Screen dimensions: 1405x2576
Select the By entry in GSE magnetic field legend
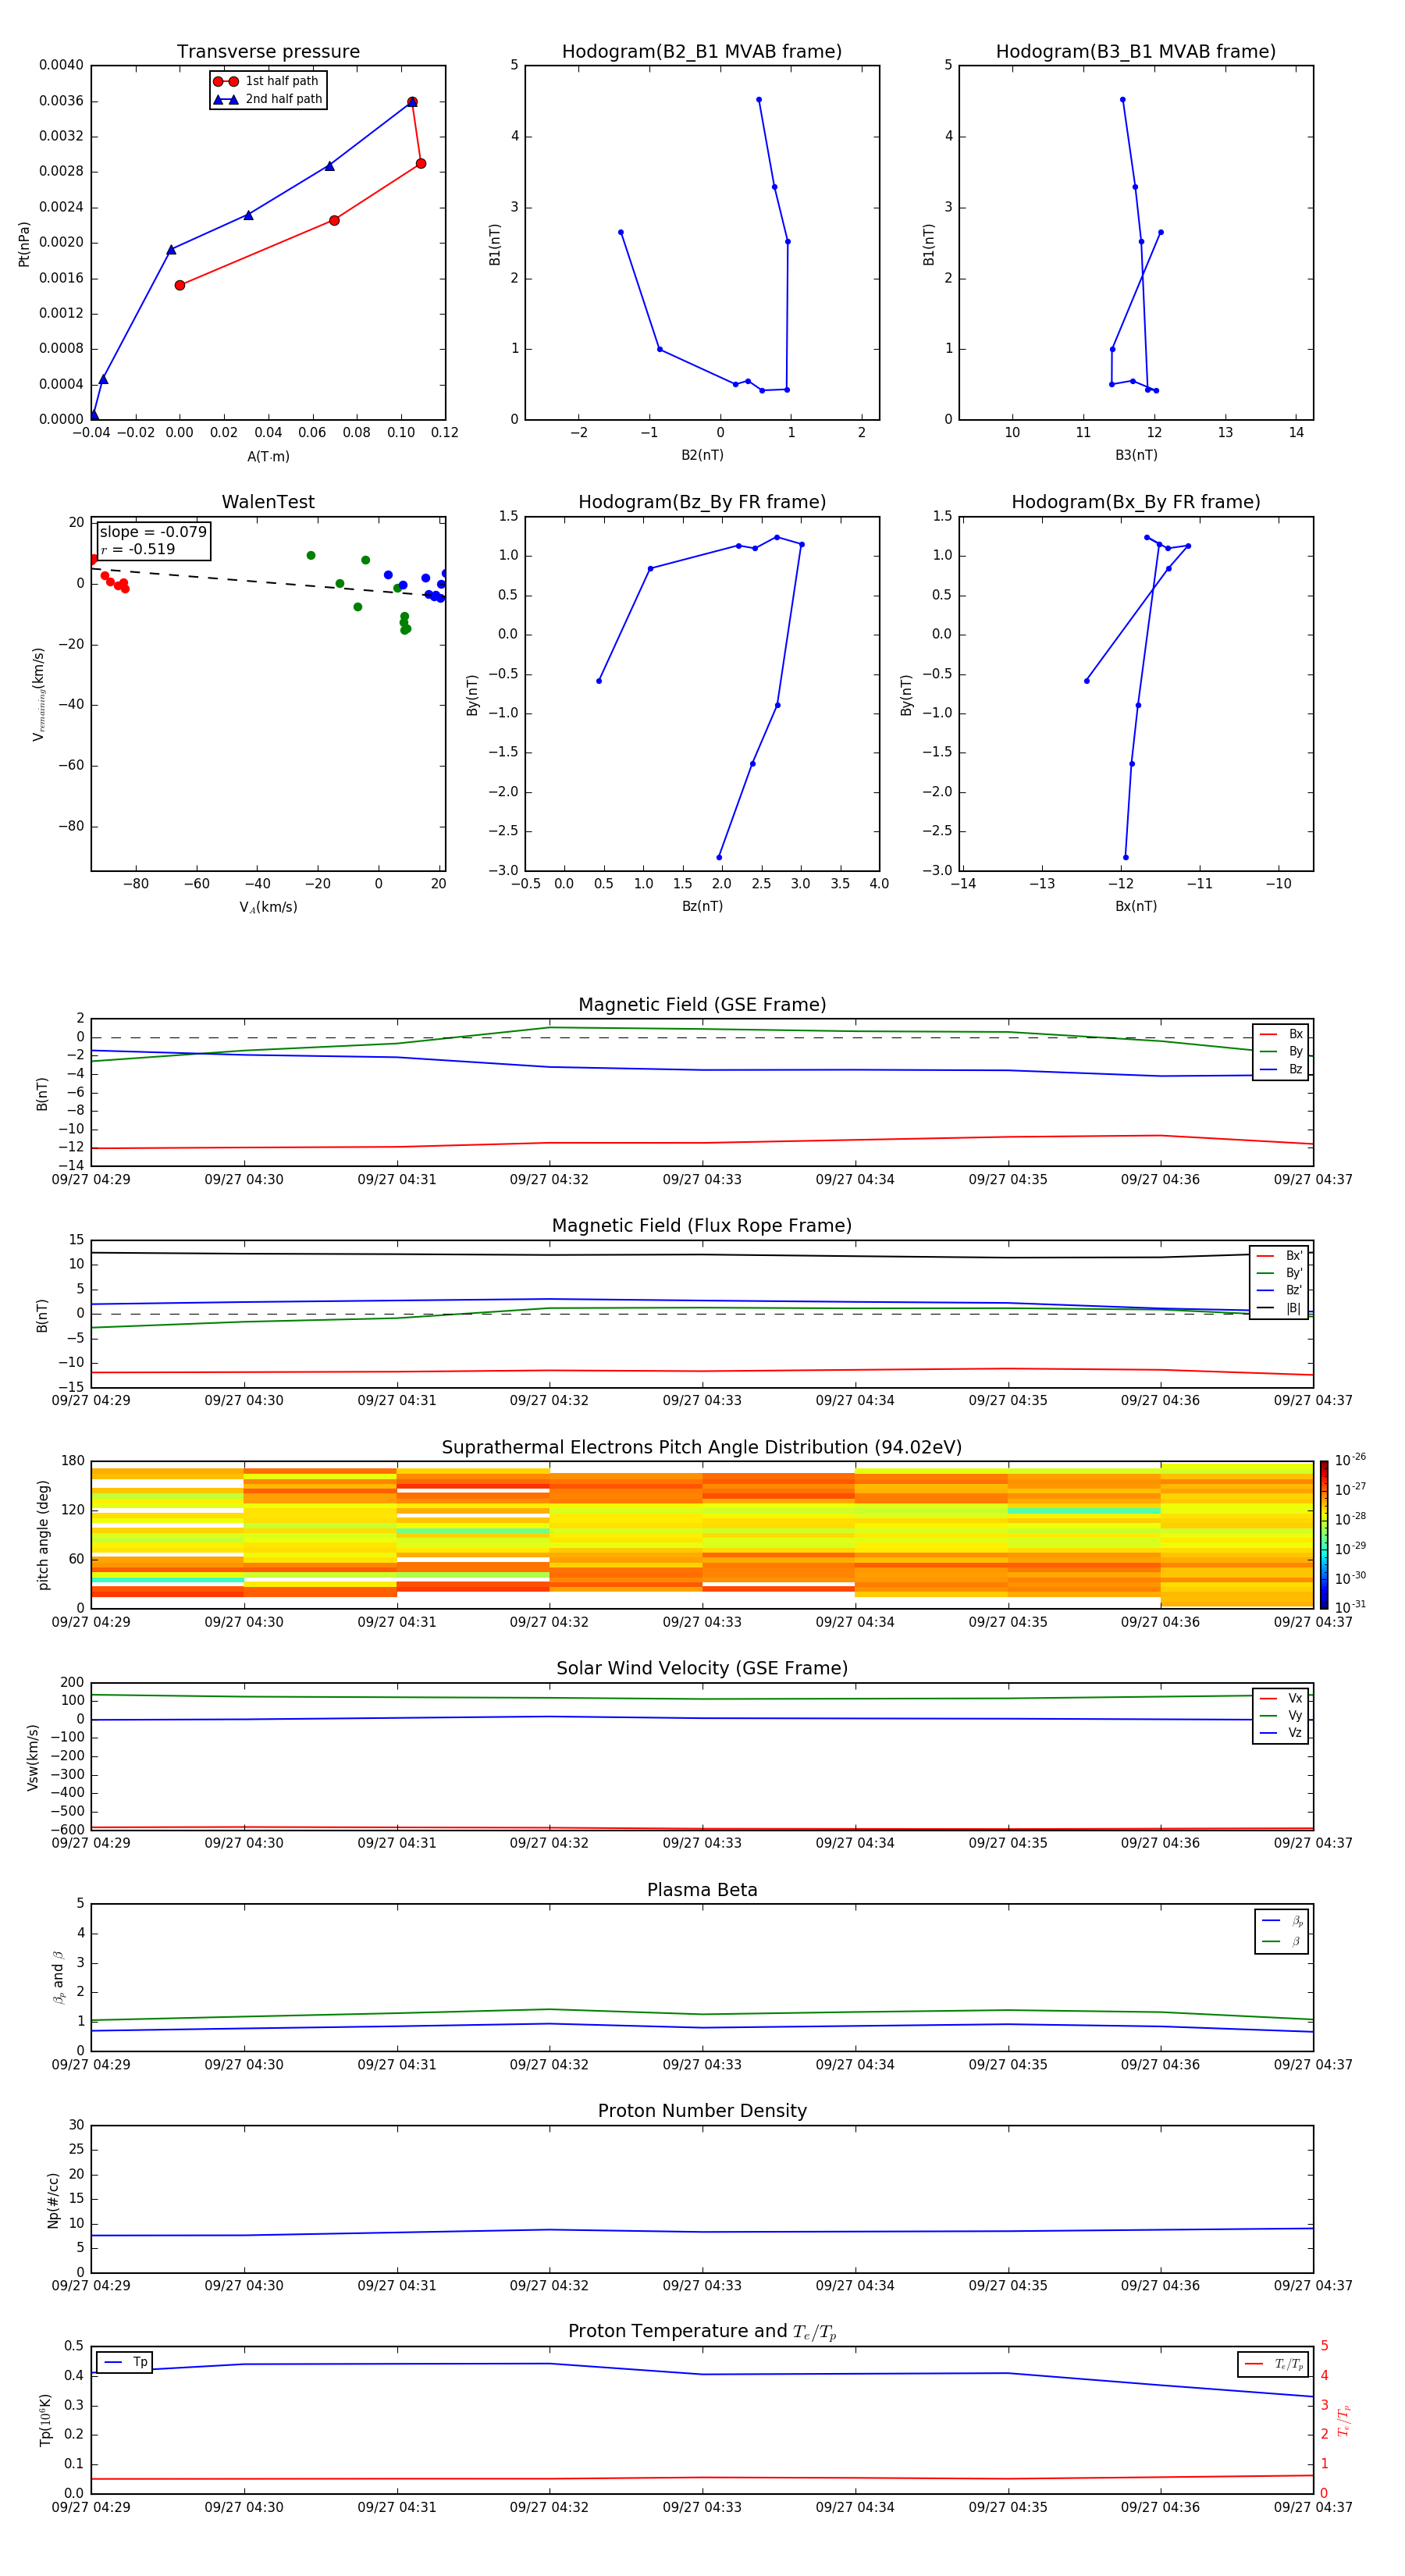(1281, 1052)
